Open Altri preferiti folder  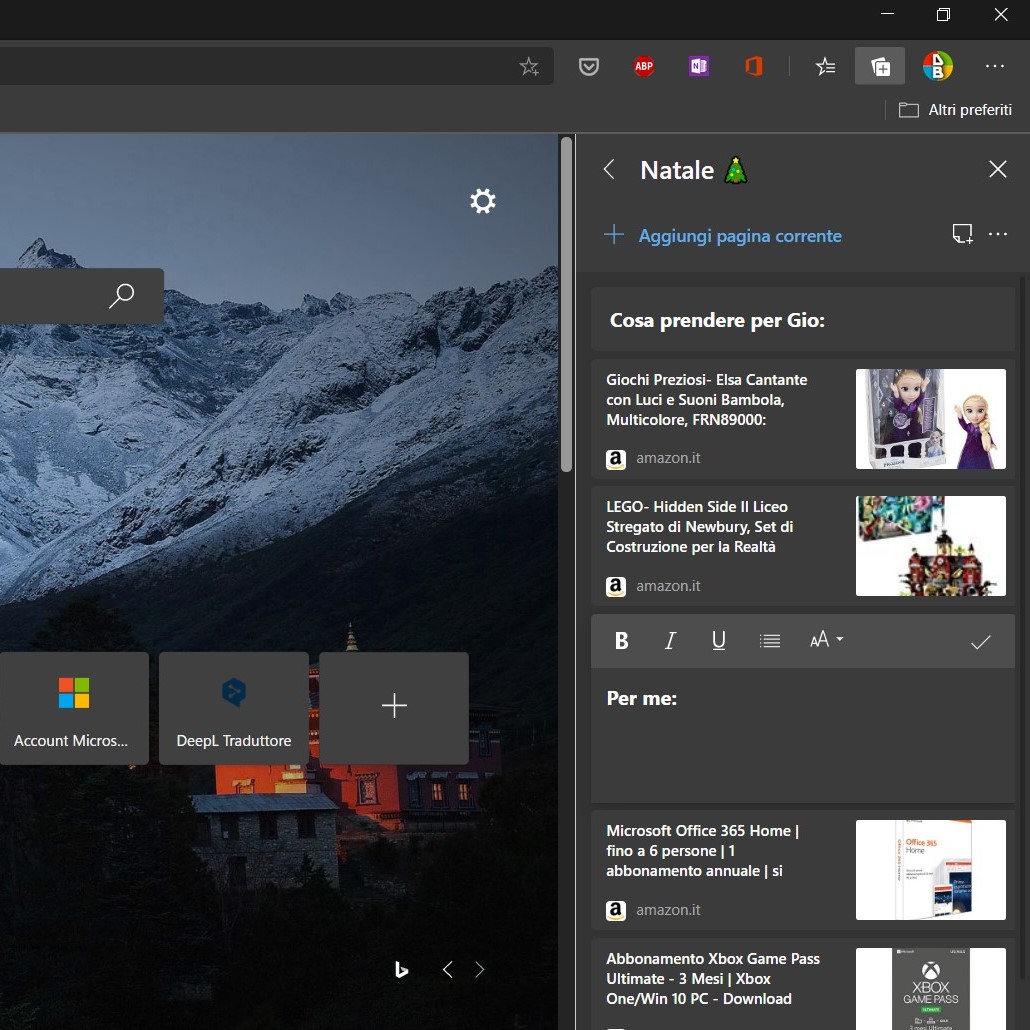[955, 110]
